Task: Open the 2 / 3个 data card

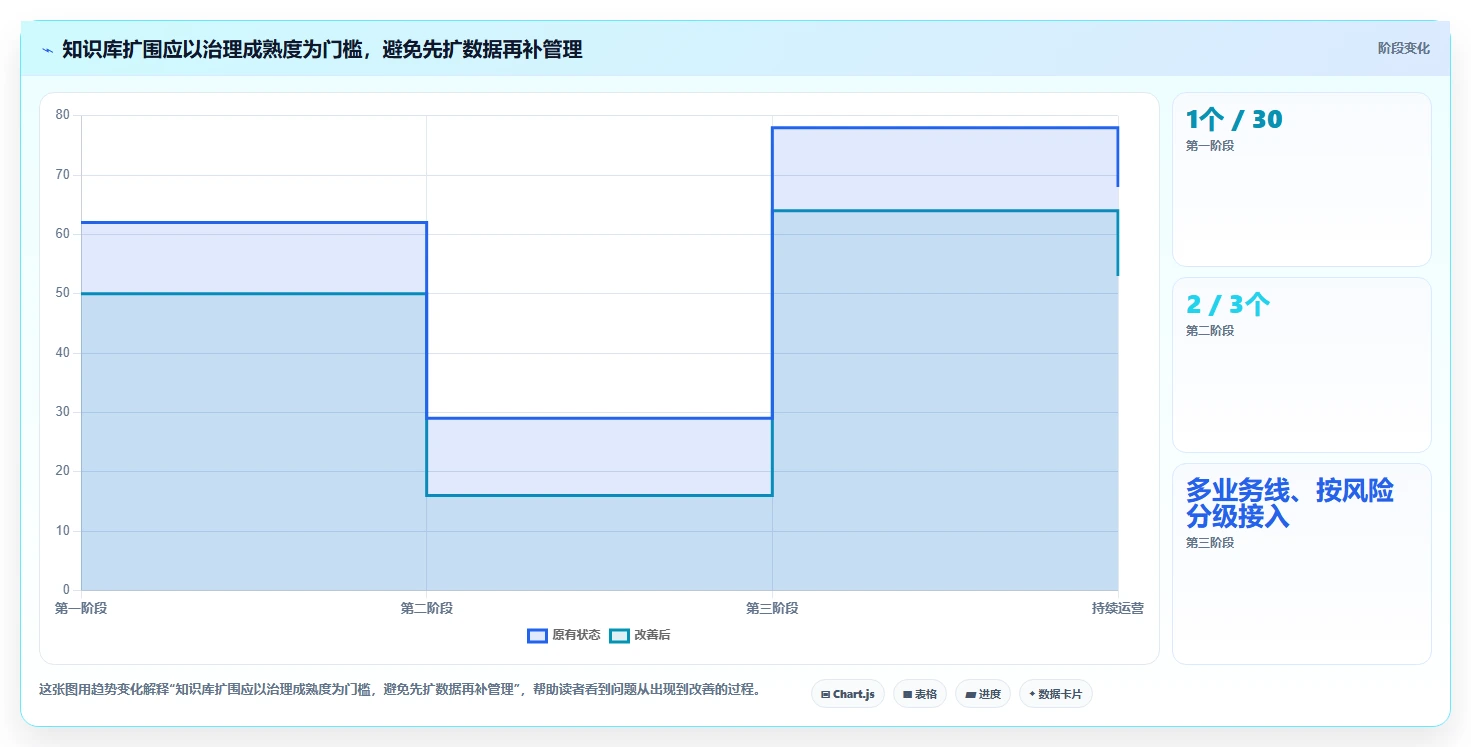Action: click(x=1301, y=365)
